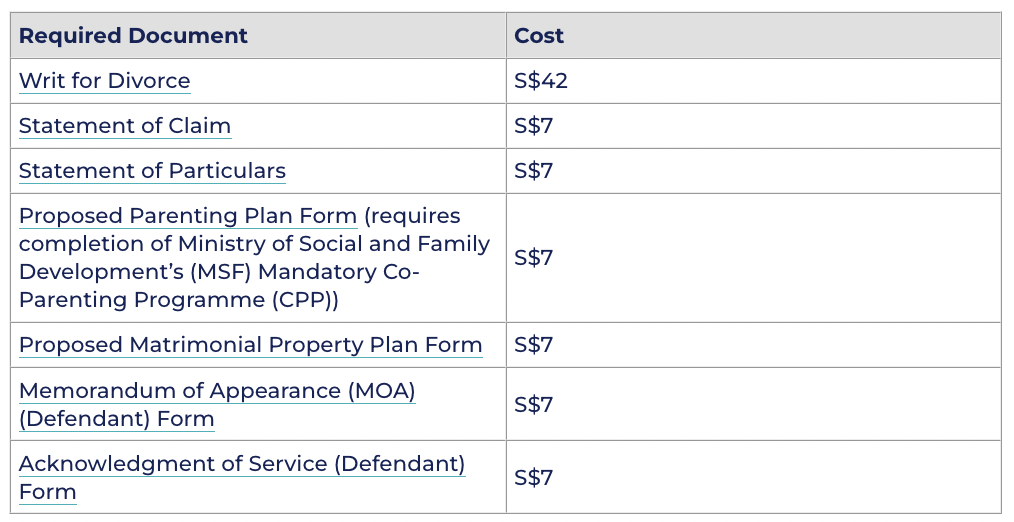Click the Required Document column header
1014x522 pixels.
click(133, 36)
